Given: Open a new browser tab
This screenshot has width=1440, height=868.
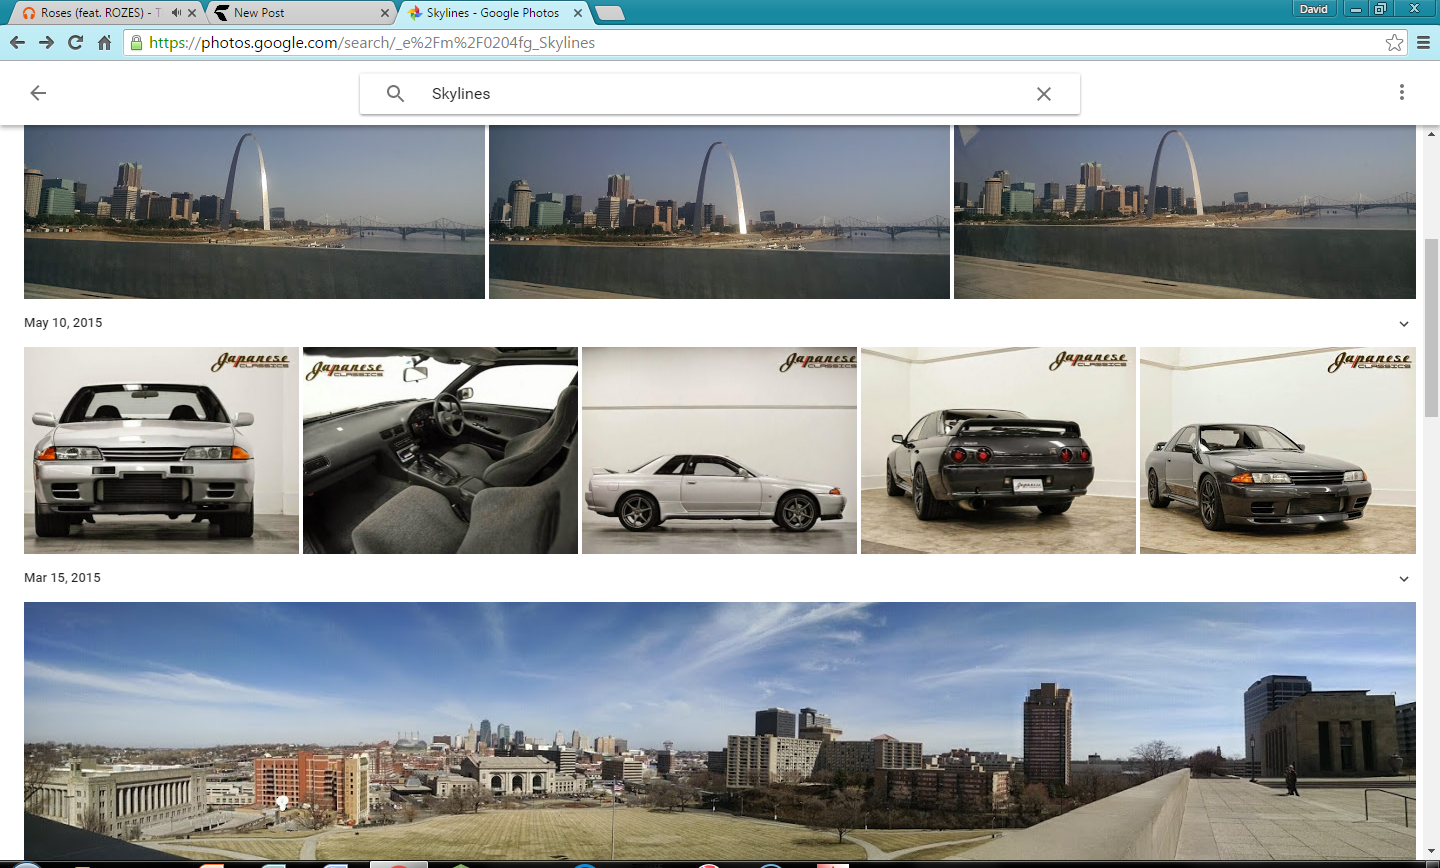Looking at the screenshot, I should (609, 13).
